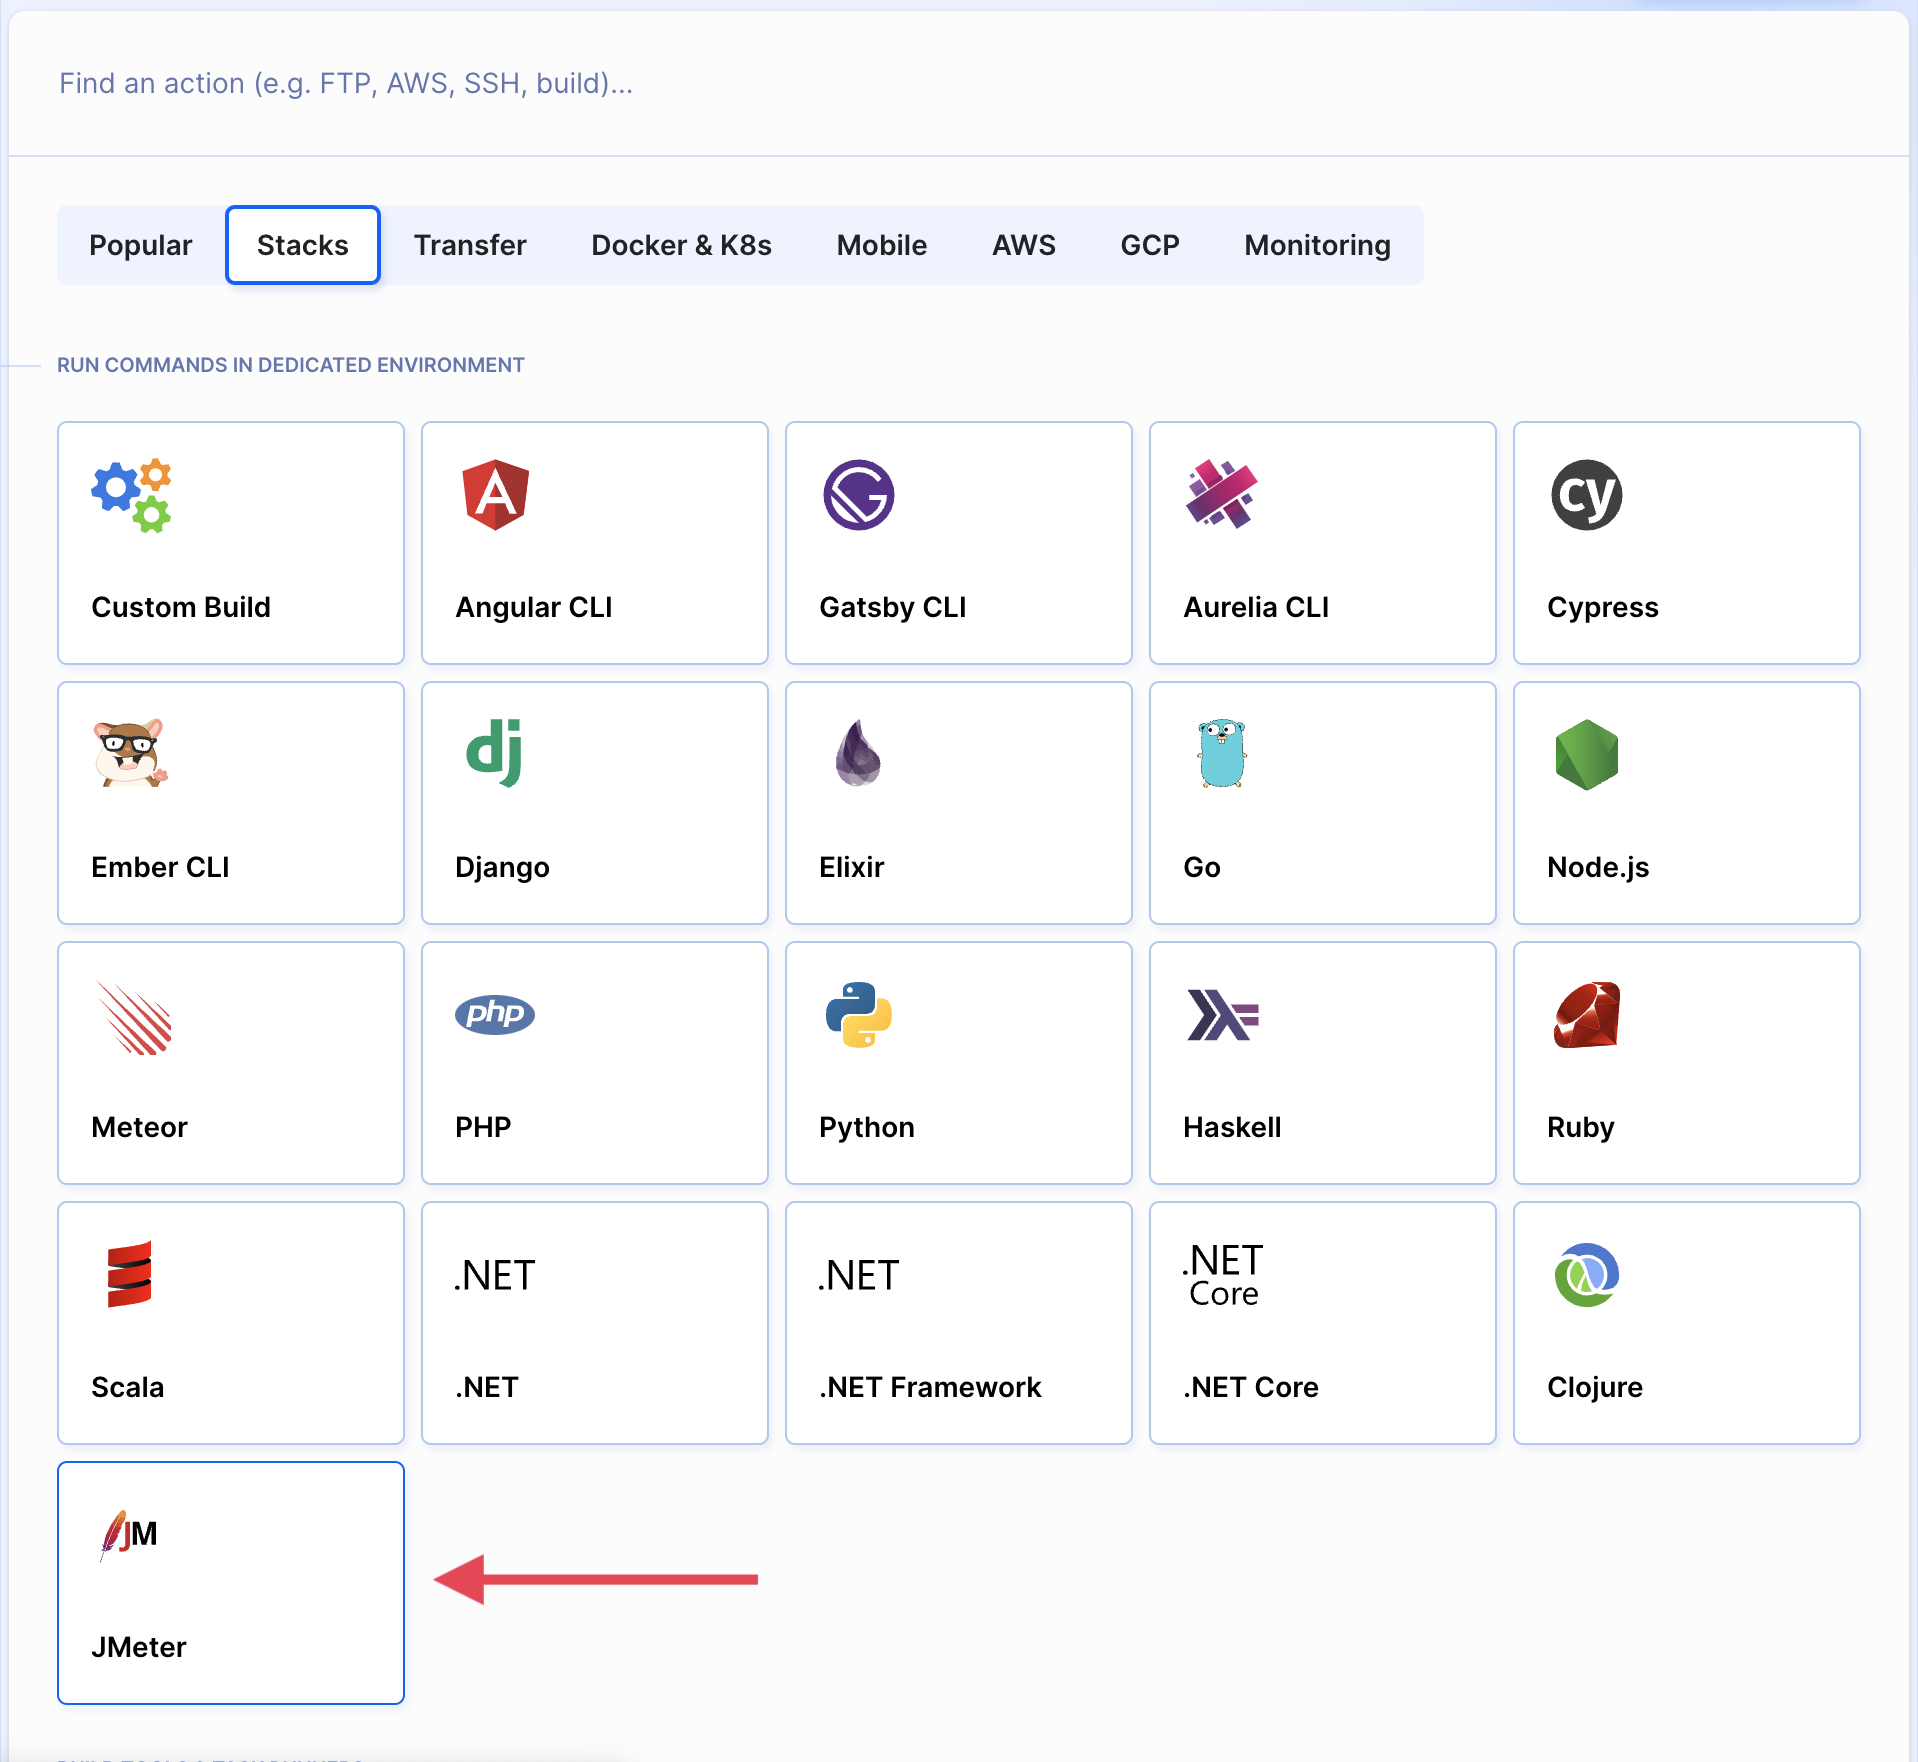
Task: Switch to the Popular tab
Action: (x=140, y=245)
